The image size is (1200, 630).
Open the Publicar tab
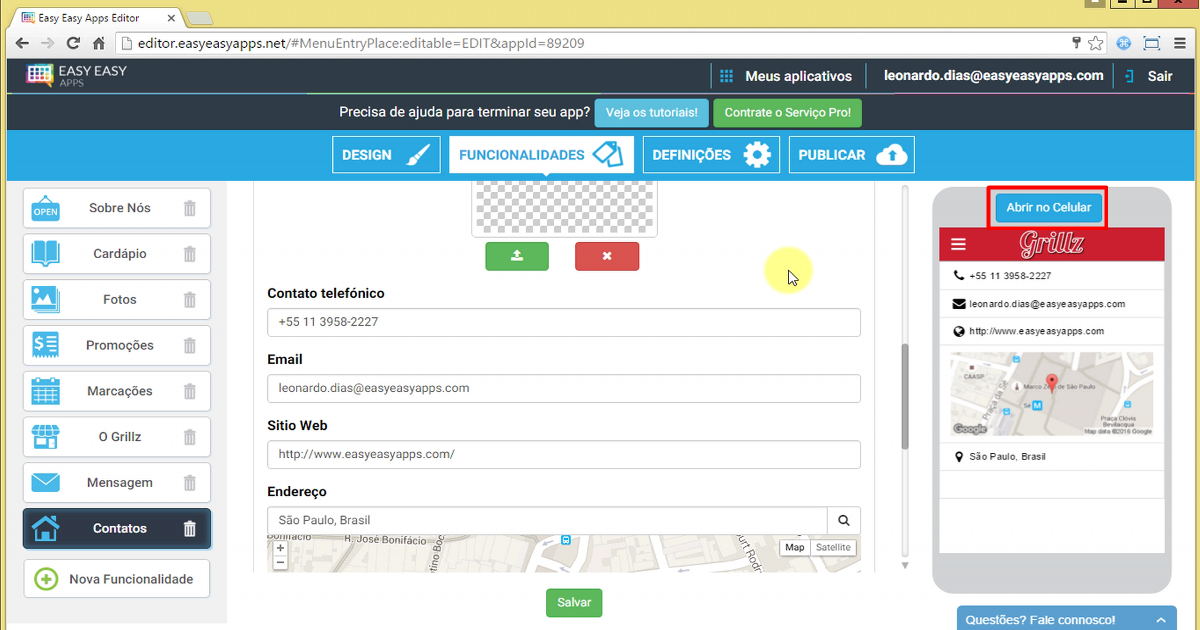851,155
